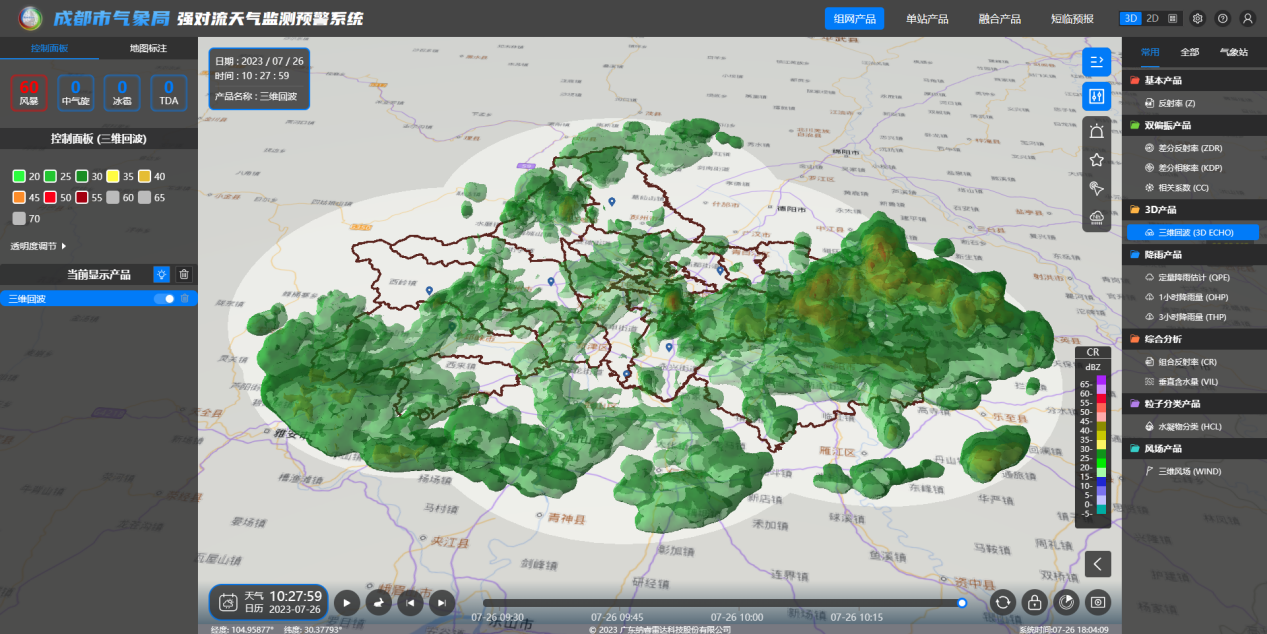The height and width of the screenshot is (634, 1267).
Task: Switch the view mode to 2D
Action: 1152,18
